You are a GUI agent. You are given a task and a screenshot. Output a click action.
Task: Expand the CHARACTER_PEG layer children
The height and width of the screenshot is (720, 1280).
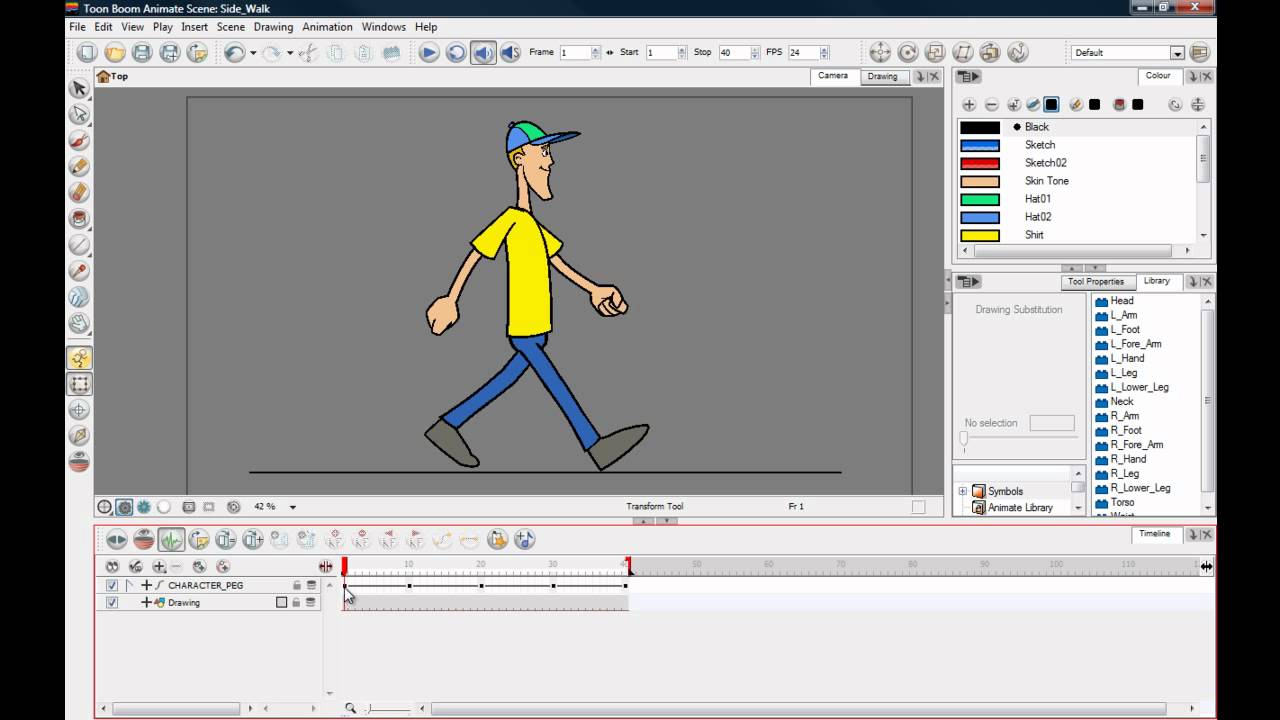(x=146, y=585)
